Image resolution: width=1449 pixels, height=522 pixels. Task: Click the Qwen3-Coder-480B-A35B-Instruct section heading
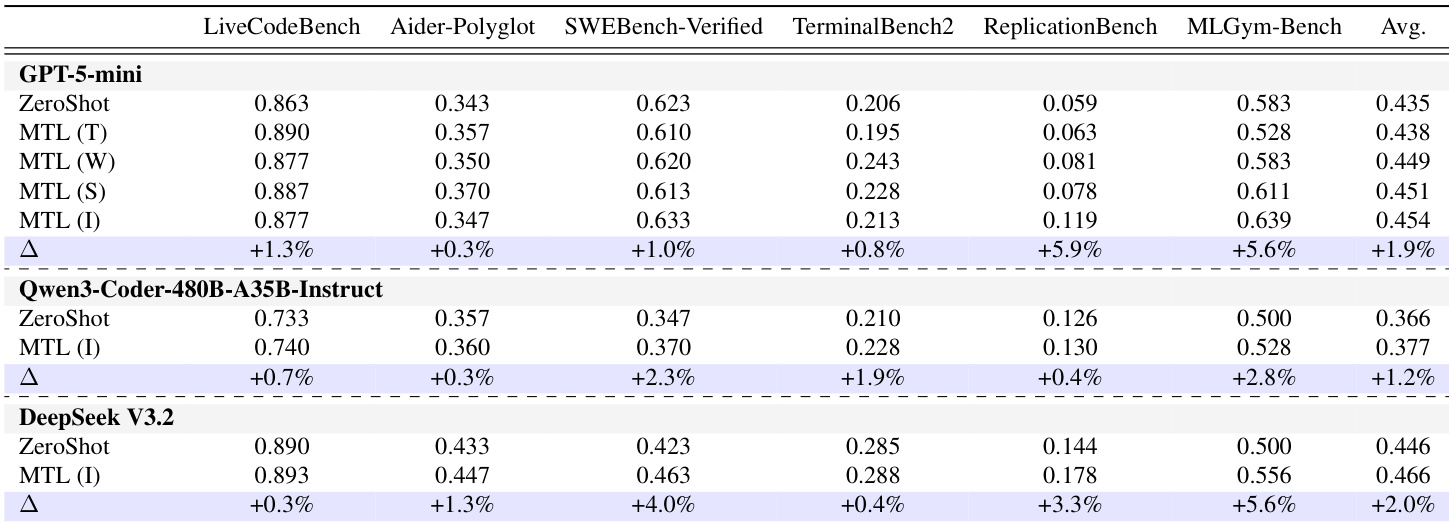point(200,291)
